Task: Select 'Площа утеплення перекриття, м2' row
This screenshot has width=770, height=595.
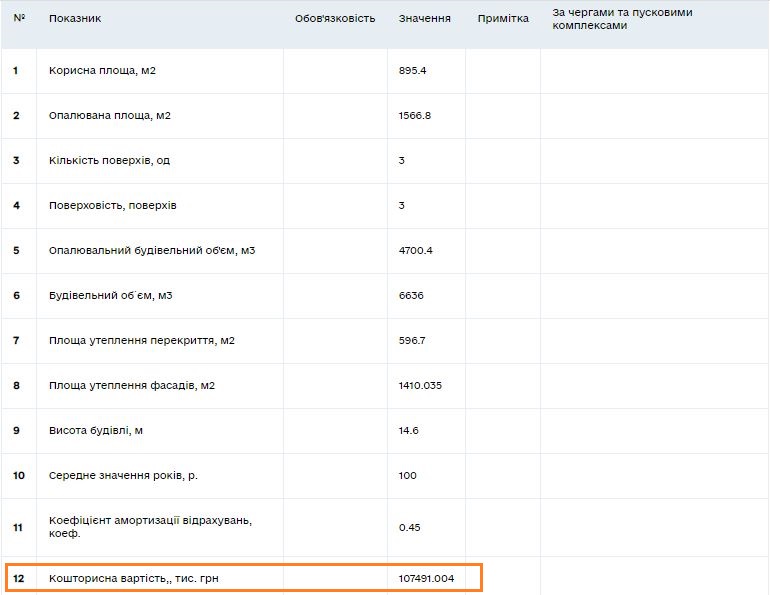Action: [142, 341]
